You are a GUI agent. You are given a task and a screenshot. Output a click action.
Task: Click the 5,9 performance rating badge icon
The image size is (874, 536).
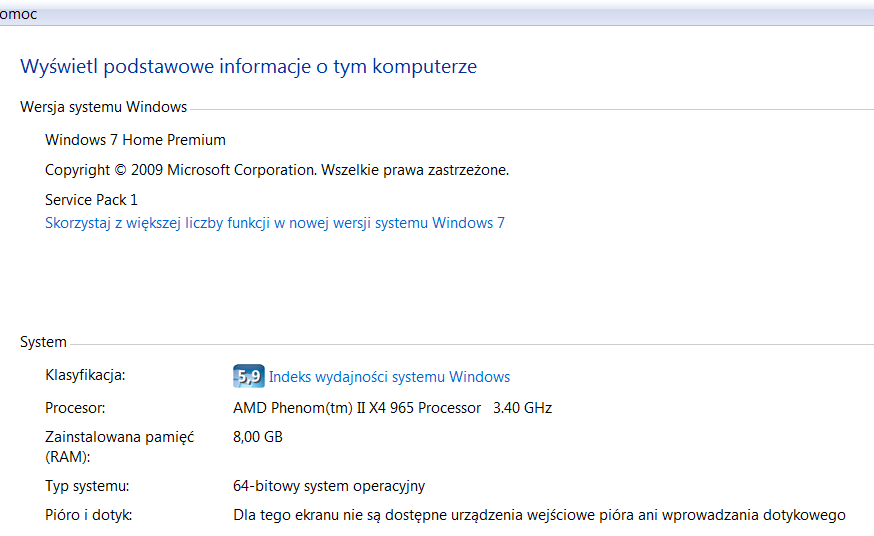pyautogui.click(x=249, y=376)
